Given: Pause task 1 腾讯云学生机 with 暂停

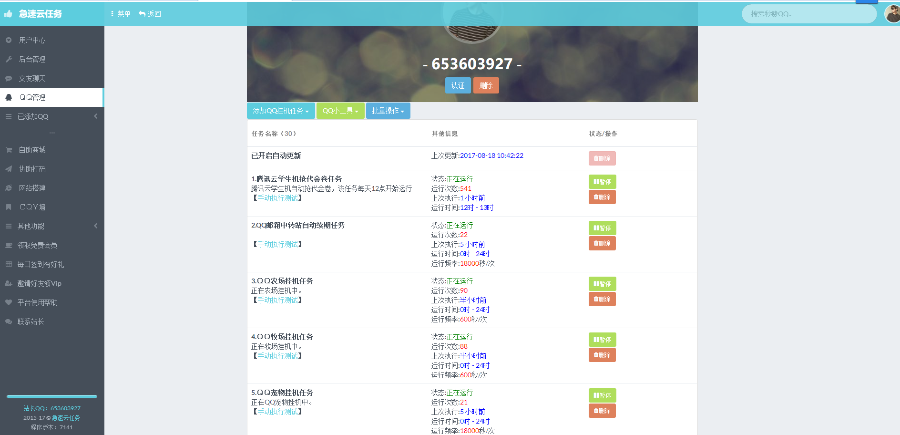Looking at the screenshot, I should click(602, 181).
